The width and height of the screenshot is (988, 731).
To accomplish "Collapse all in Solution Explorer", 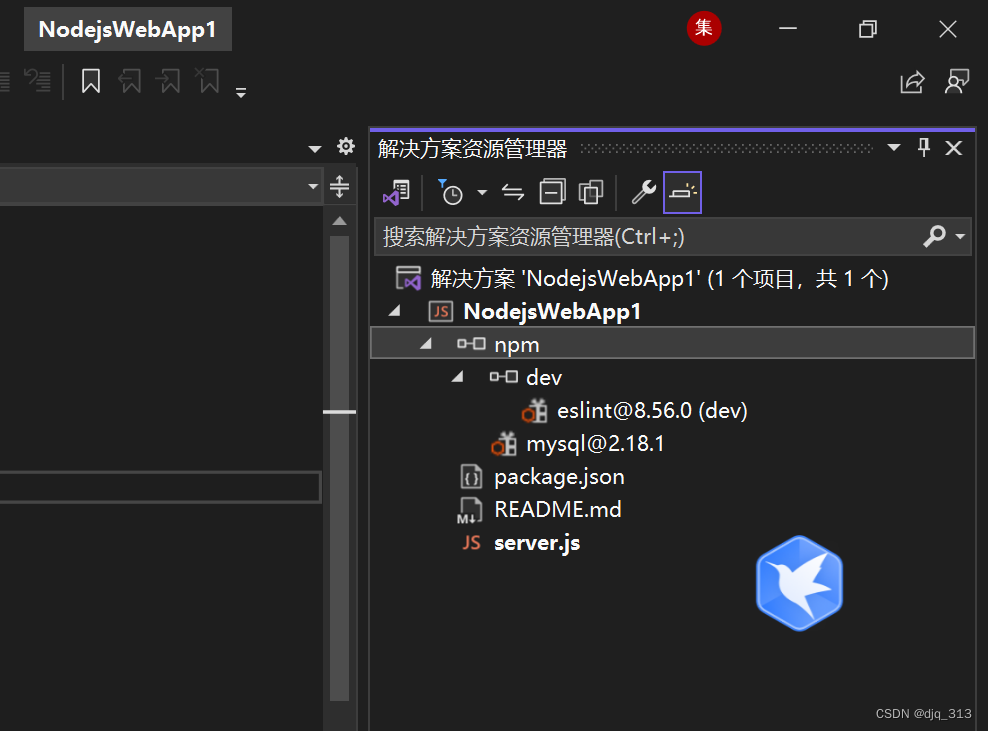I will tap(553, 192).
